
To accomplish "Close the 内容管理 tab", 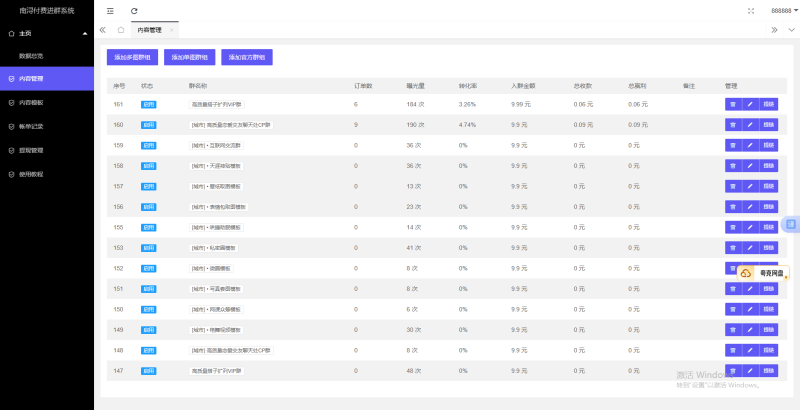I will 171,30.
